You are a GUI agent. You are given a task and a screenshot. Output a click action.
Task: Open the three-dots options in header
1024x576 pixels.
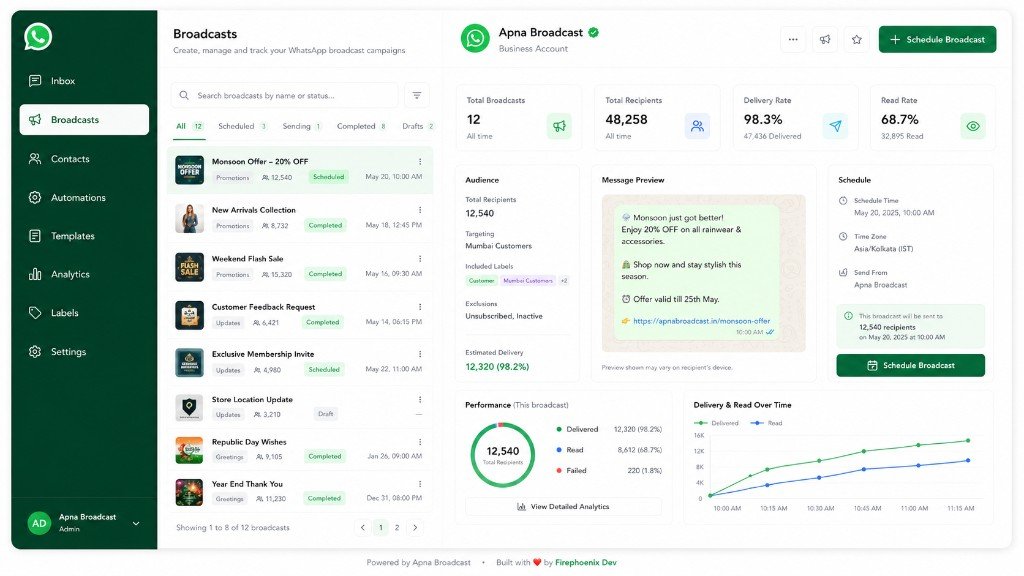coord(793,39)
